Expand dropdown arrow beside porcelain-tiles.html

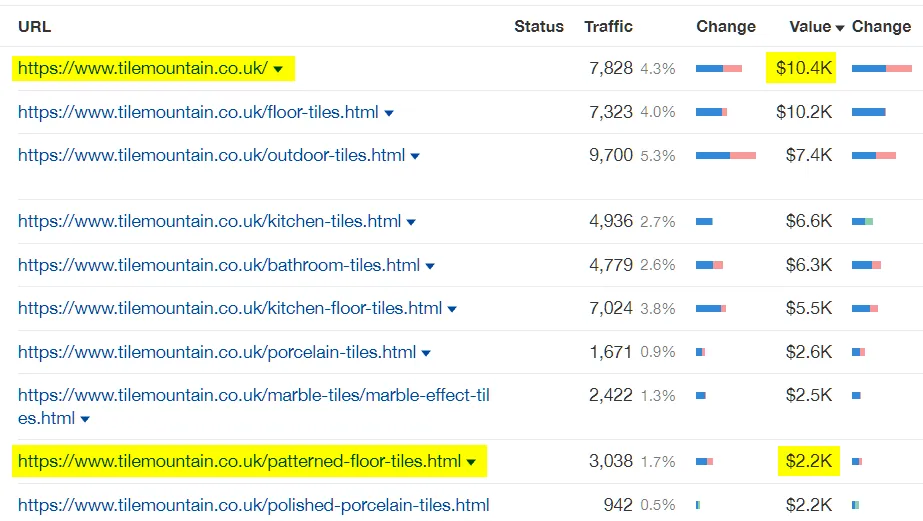coord(426,353)
